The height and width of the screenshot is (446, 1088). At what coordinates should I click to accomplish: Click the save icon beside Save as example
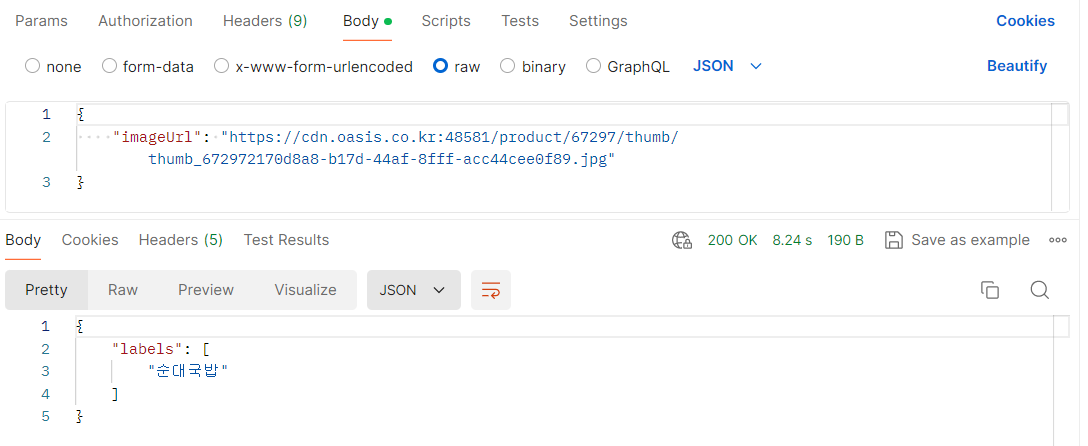(x=894, y=240)
